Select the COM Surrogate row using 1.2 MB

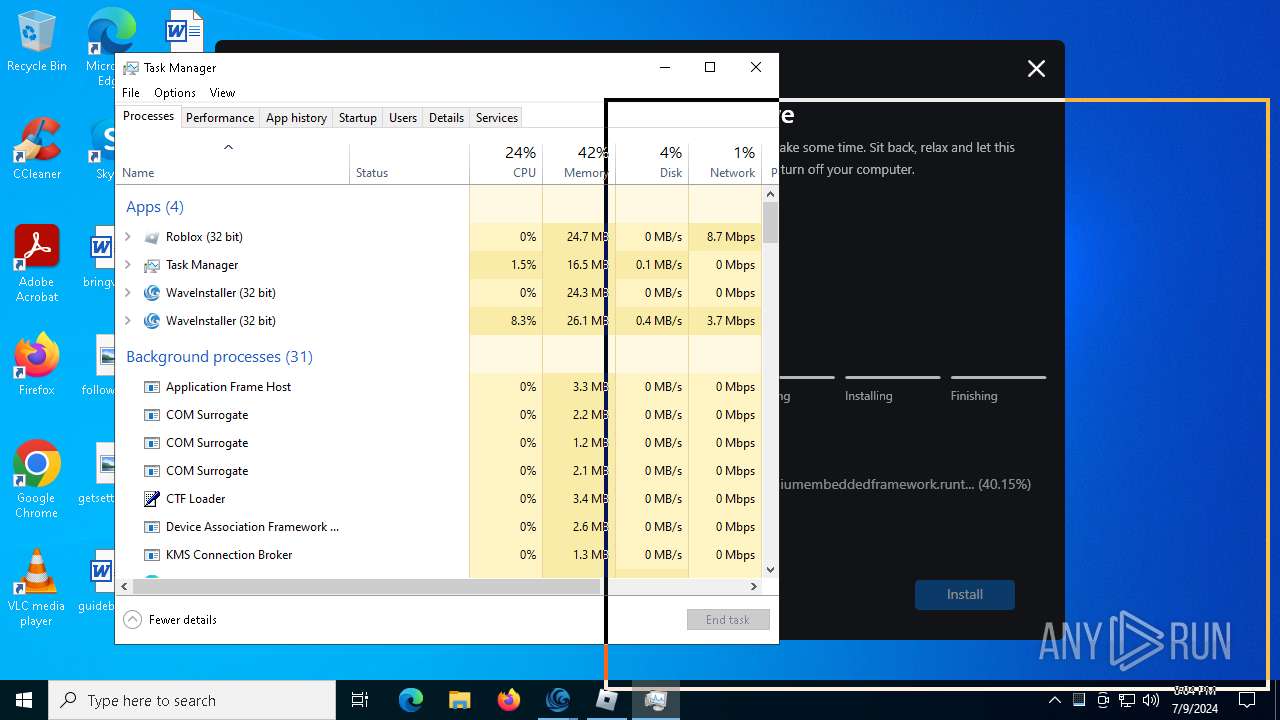(438, 443)
